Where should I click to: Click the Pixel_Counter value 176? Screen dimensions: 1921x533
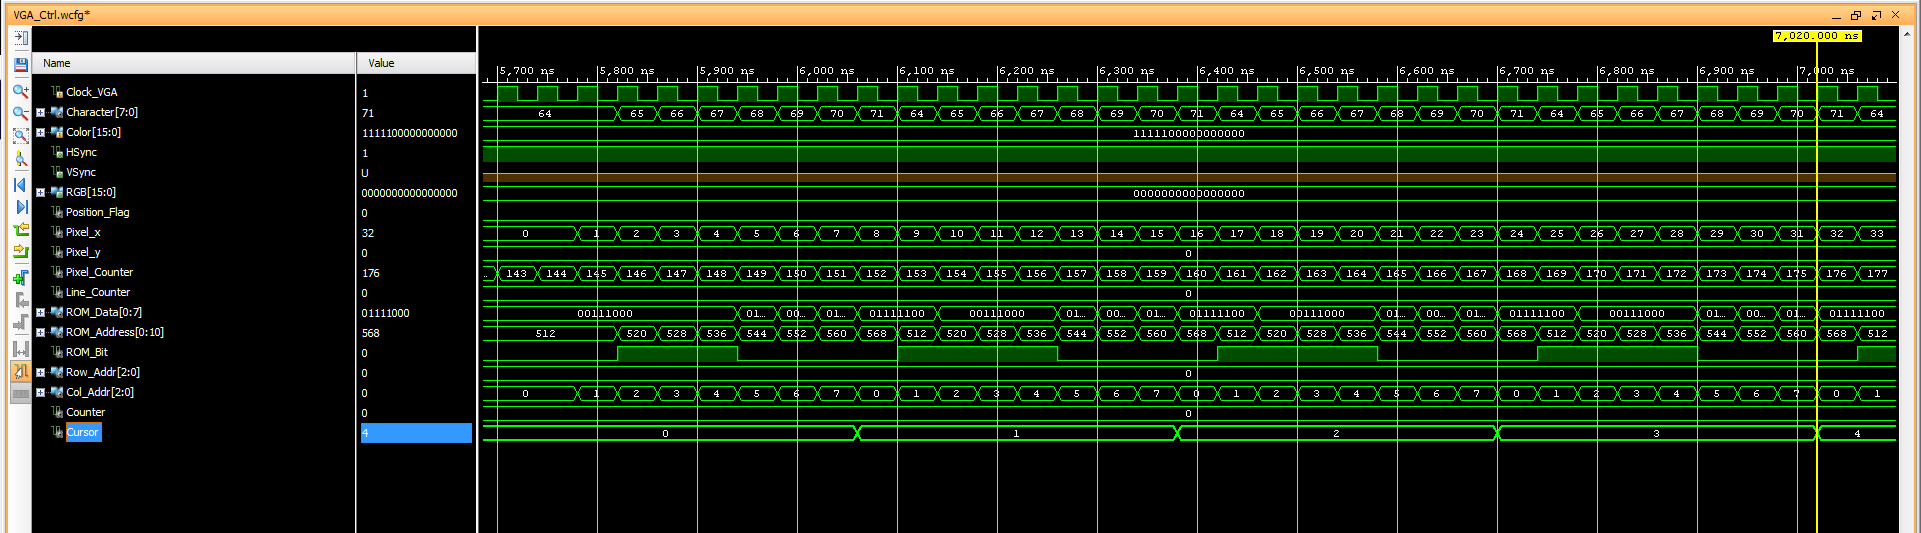[x=370, y=273]
